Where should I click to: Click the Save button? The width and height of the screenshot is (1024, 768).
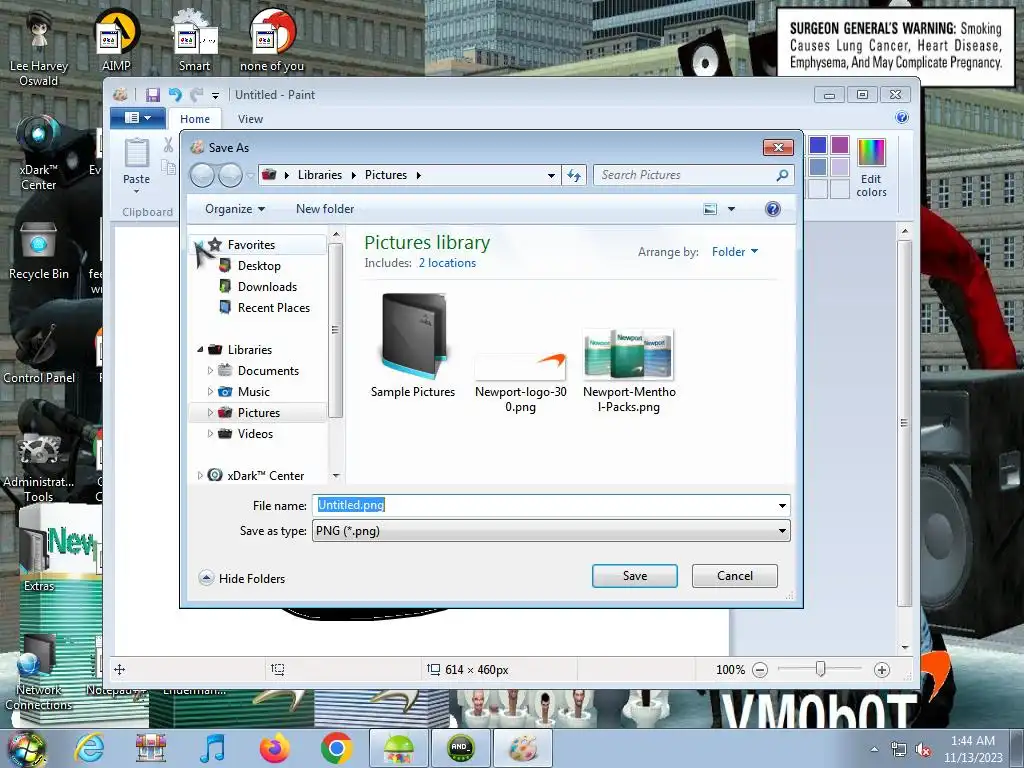coord(635,576)
